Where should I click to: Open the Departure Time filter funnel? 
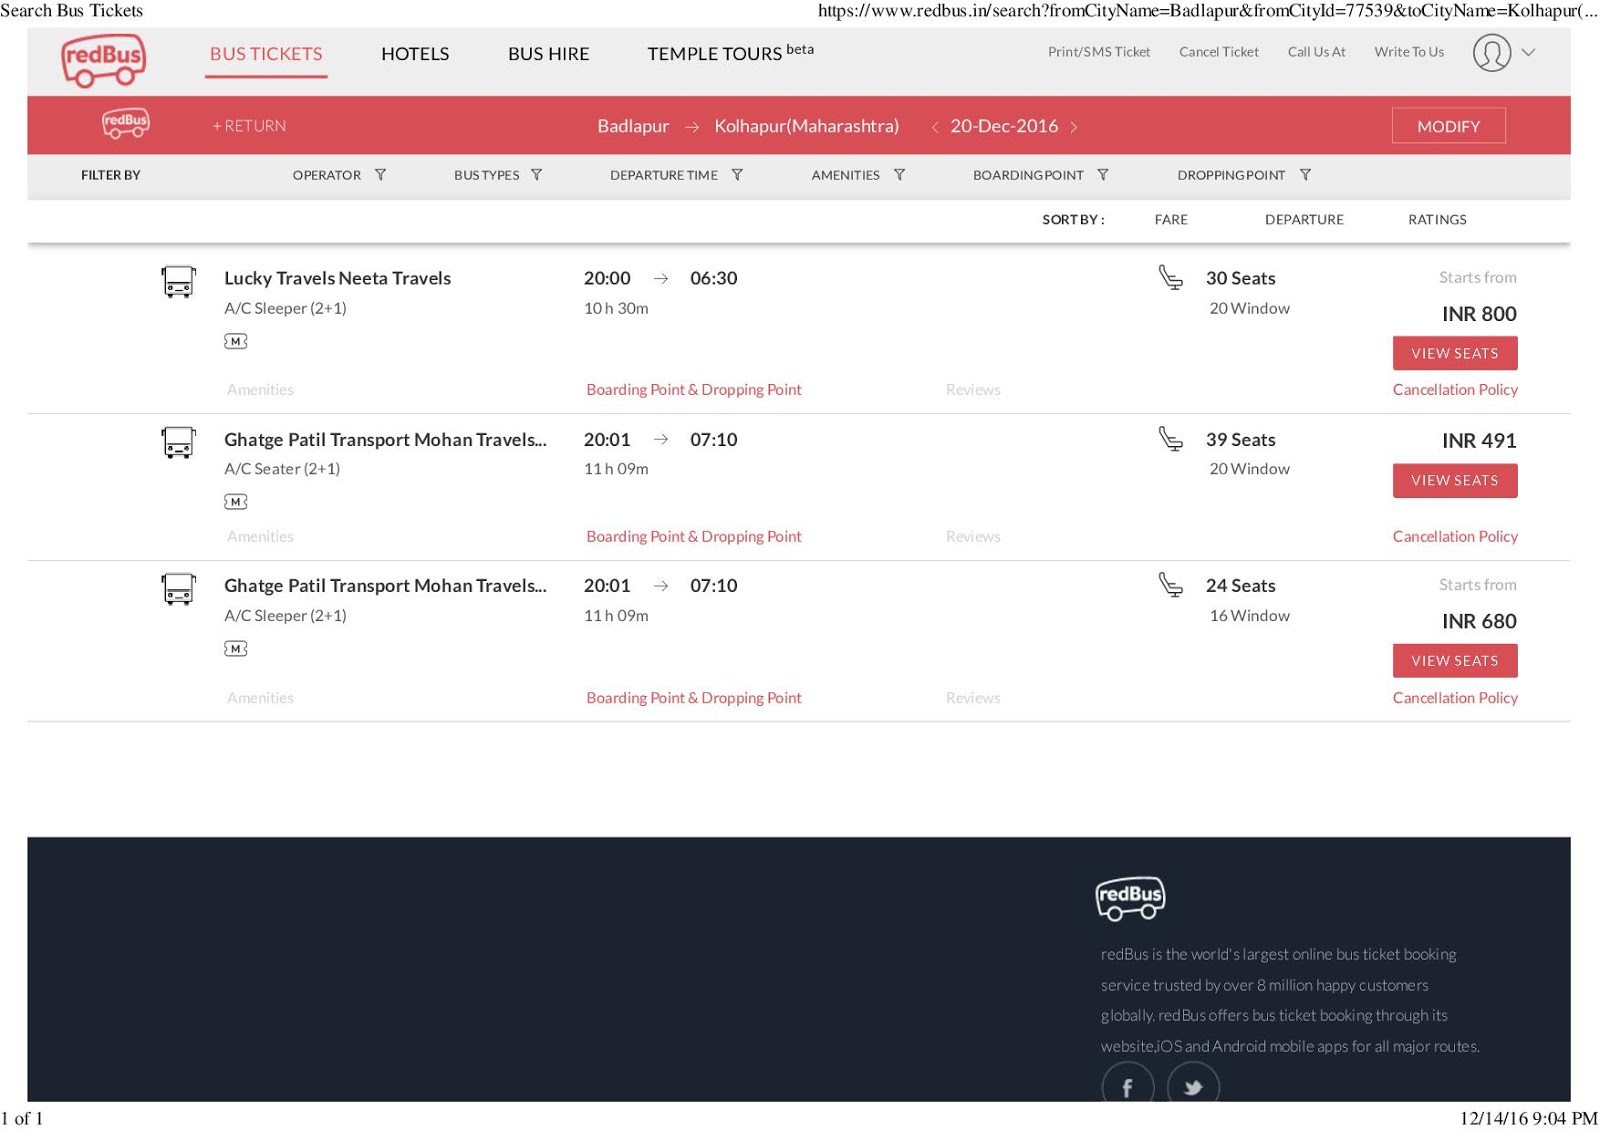click(737, 175)
